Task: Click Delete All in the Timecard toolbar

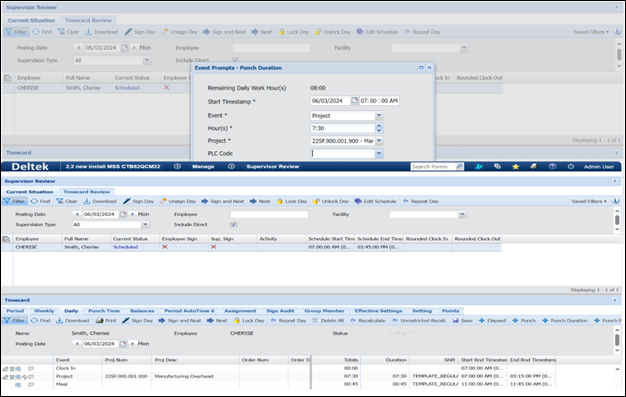Action: click(x=328, y=320)
